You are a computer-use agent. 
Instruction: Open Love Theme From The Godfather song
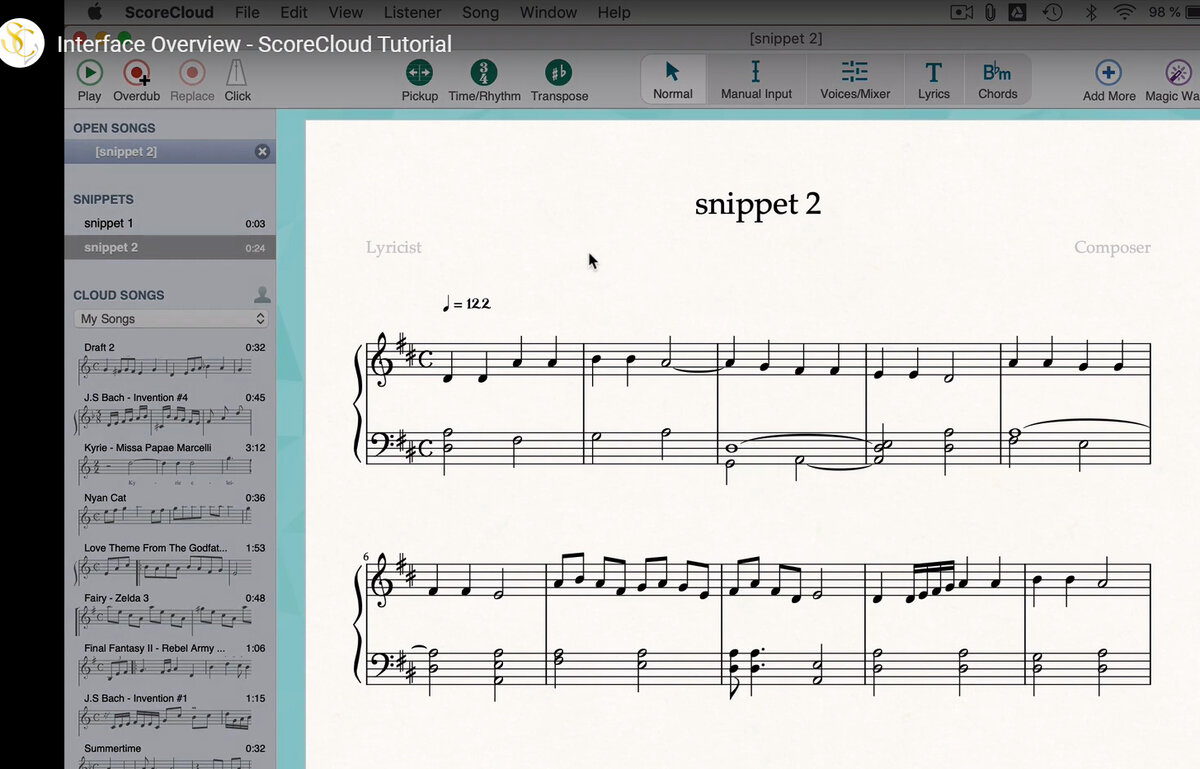click(x=170, y=562)
